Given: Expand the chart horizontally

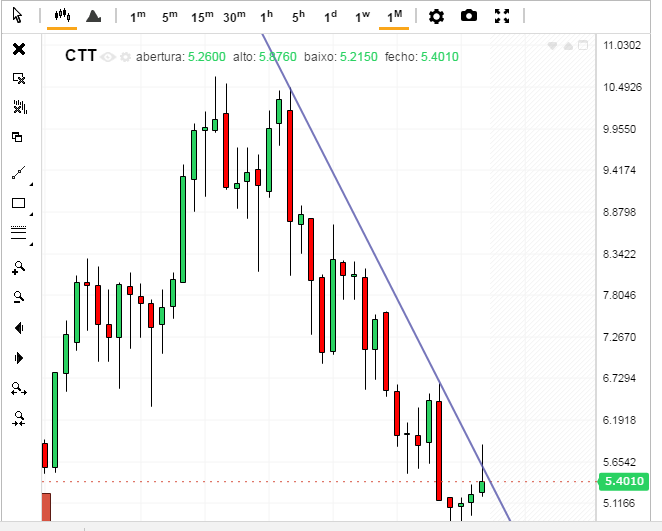Looking at the screenshot, I should coord(19,389).
